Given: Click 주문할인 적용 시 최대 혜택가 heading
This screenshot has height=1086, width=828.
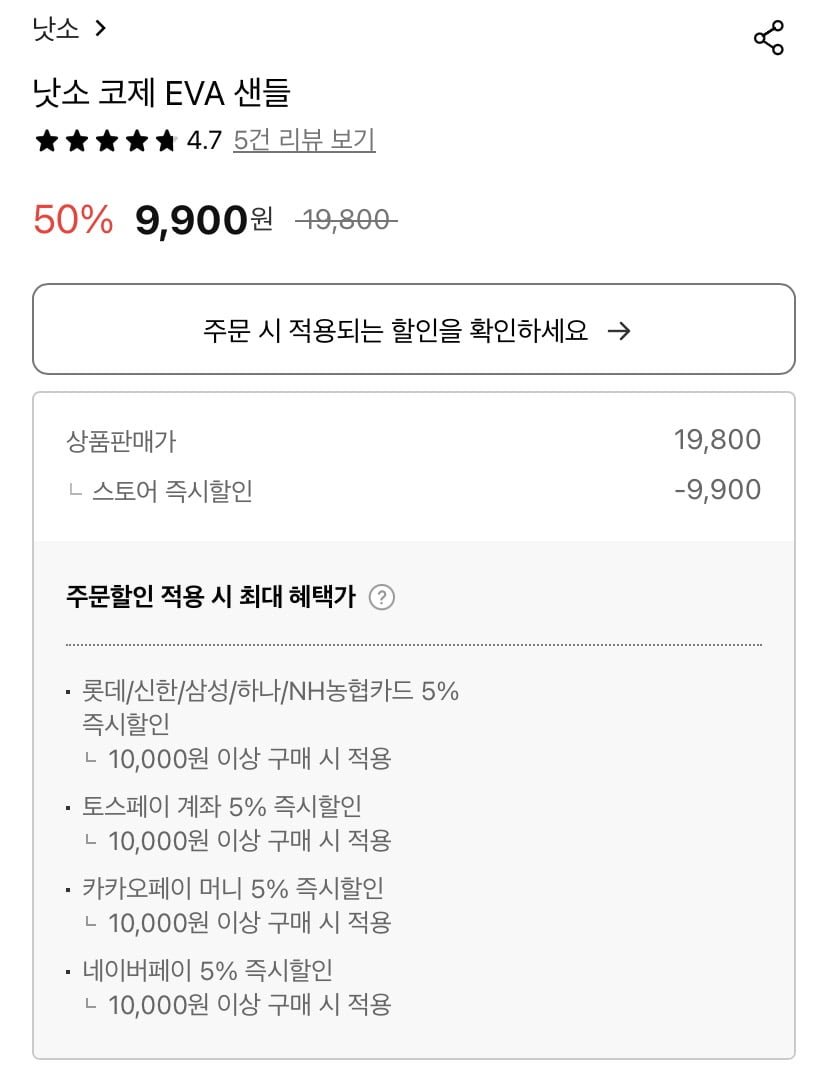Looking at the screenshot, I should (x=211, y=598).
